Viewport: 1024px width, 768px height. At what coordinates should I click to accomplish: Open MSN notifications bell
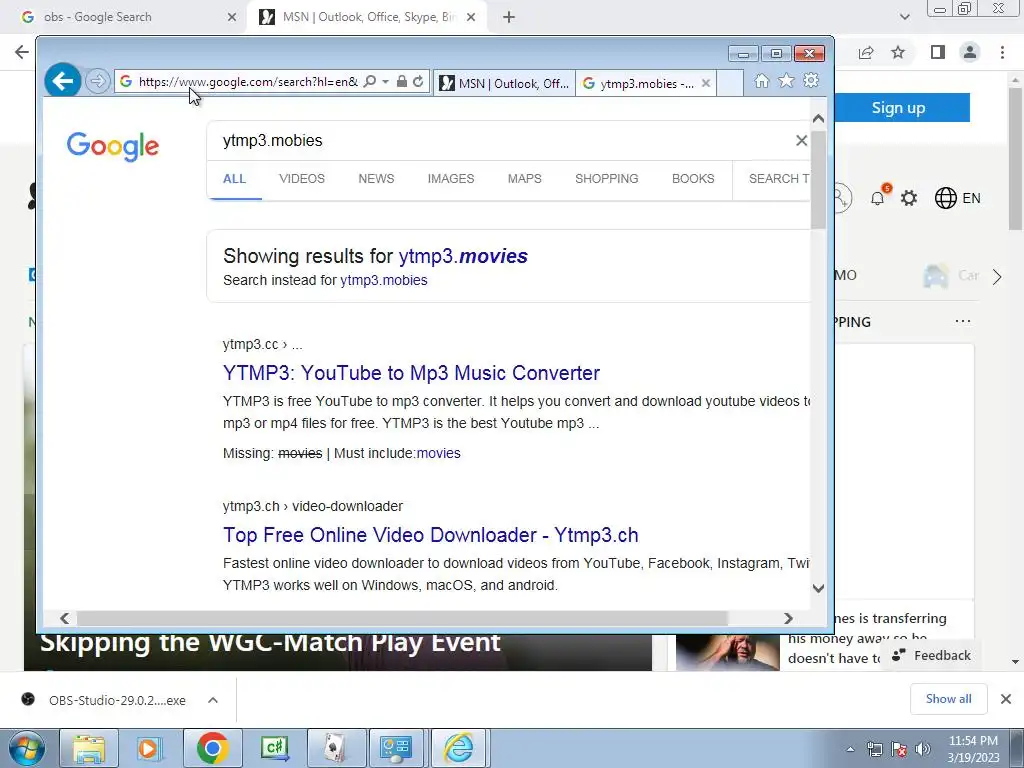[x=878, y=198]
